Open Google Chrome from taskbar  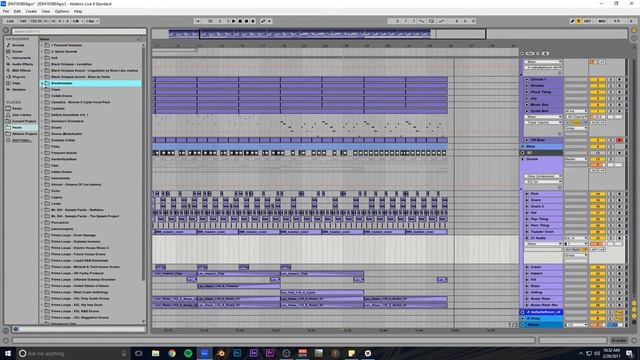pos(172,353)
